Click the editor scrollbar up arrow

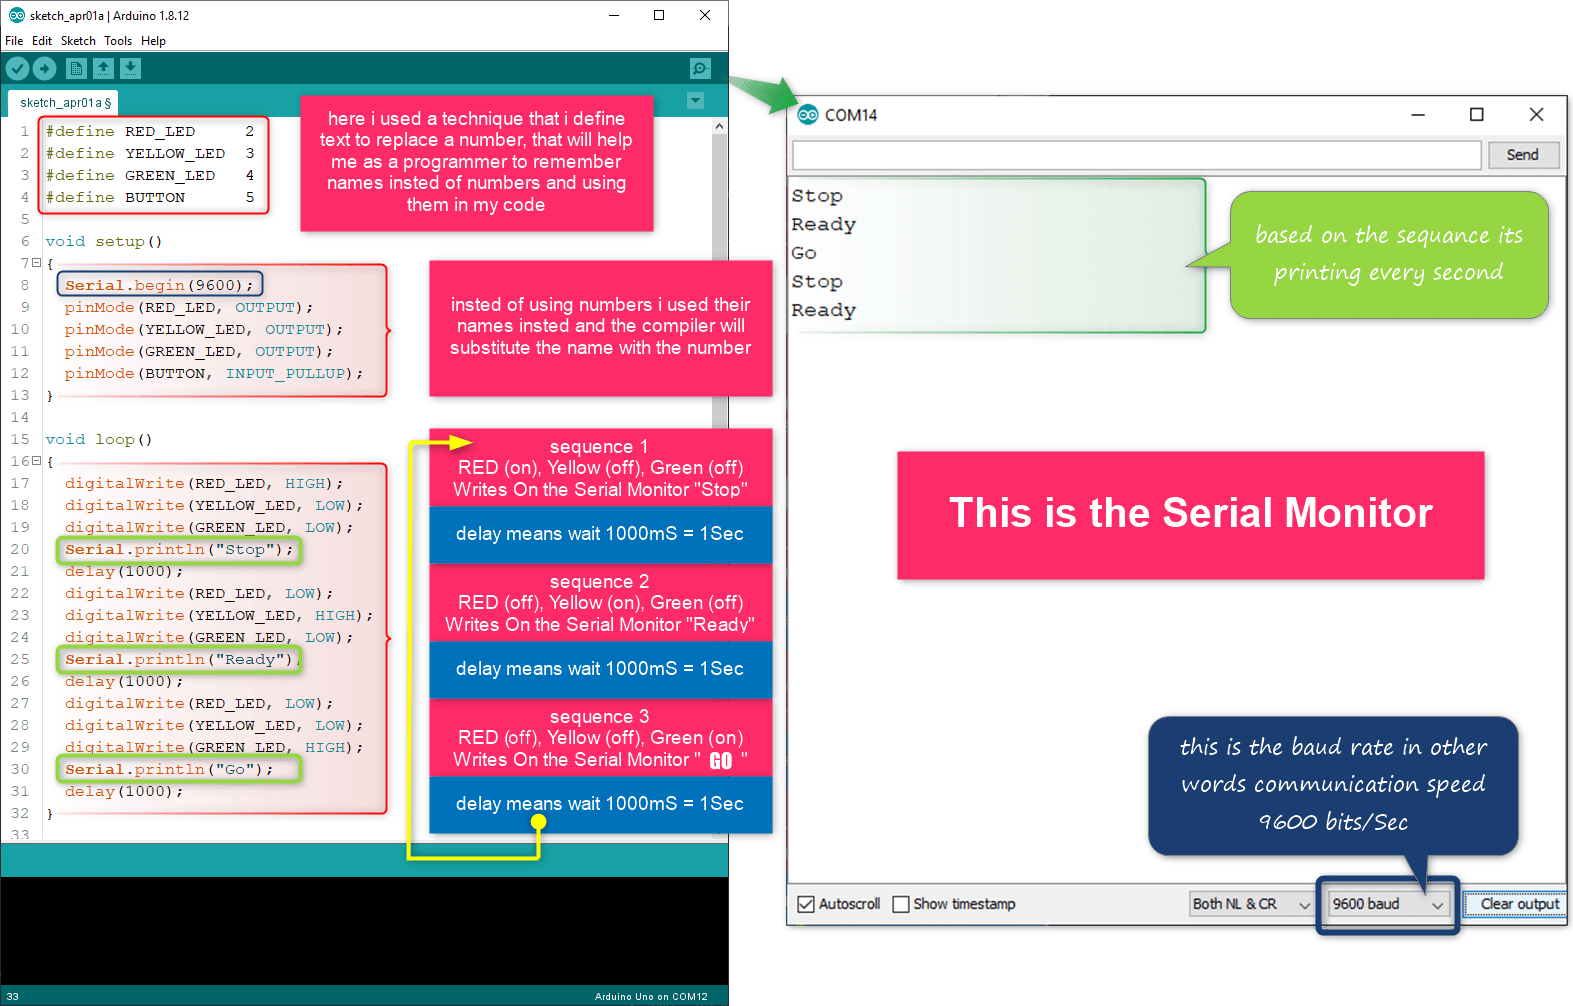[x=720, y=126]
